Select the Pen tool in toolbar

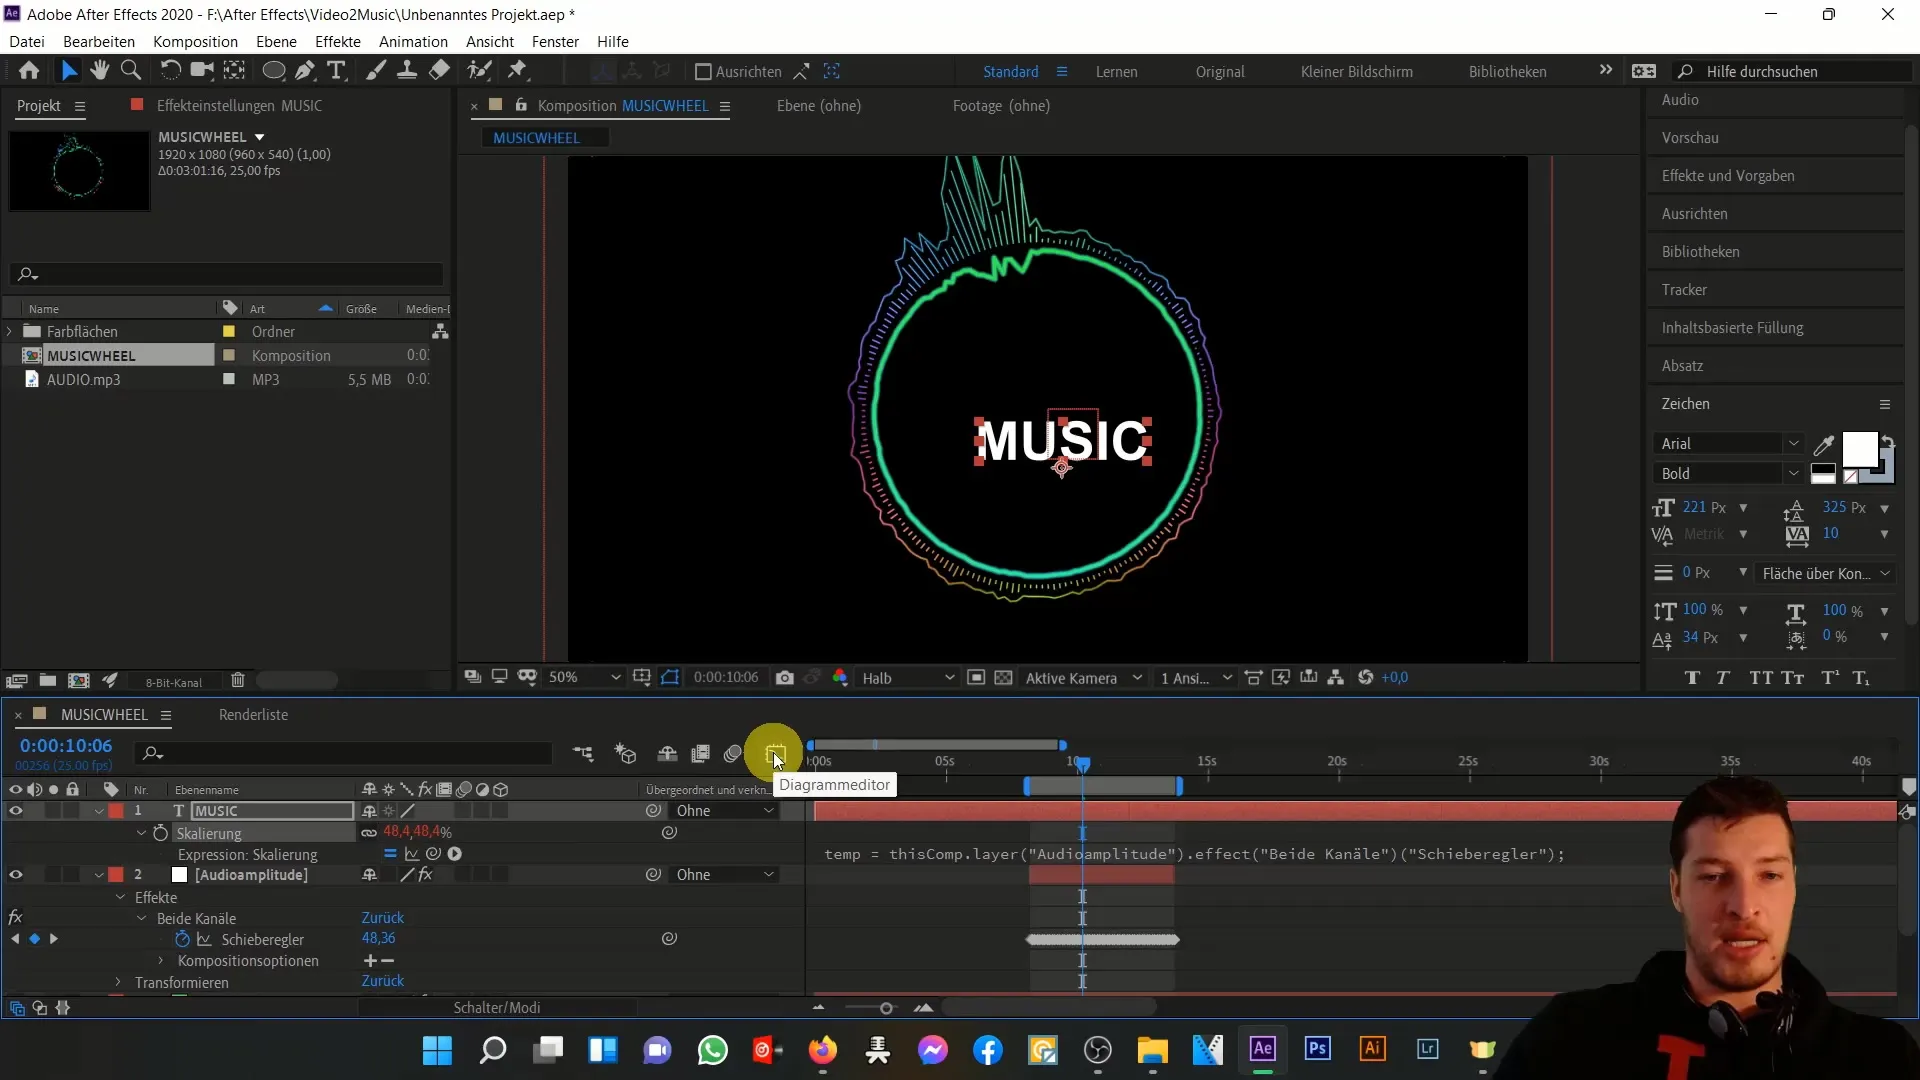tap(305, 71)
